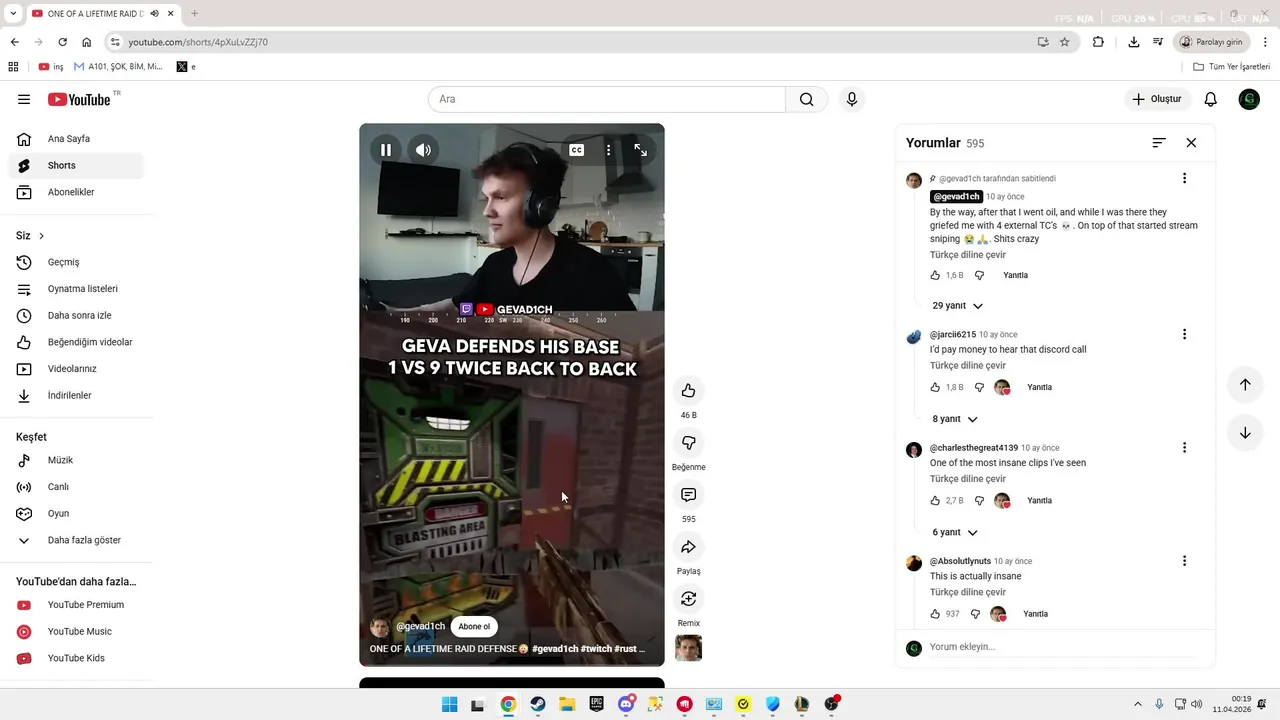Subscribe with the Abone ol button

tap(474, 627)
